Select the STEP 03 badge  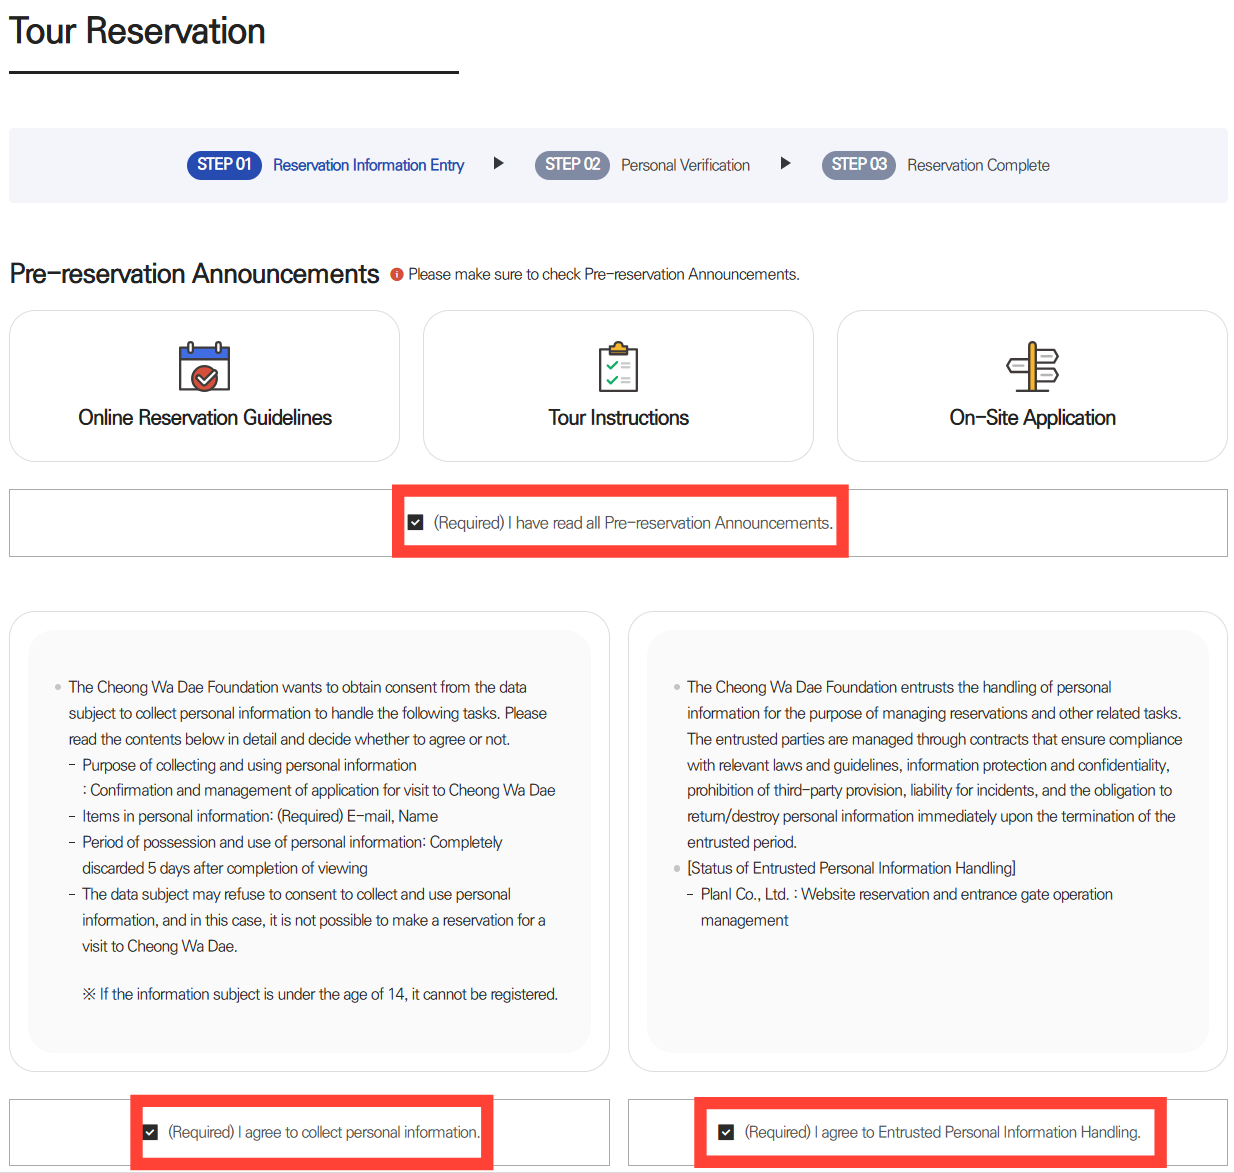pos(859,165)
